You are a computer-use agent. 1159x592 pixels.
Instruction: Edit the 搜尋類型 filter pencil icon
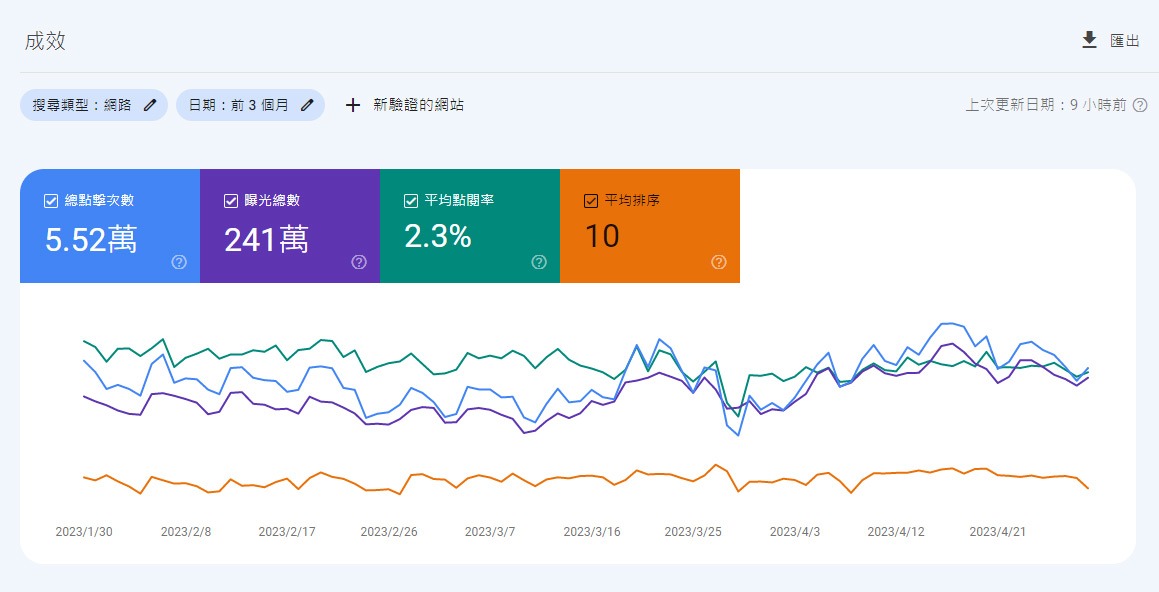click(150, 105)
